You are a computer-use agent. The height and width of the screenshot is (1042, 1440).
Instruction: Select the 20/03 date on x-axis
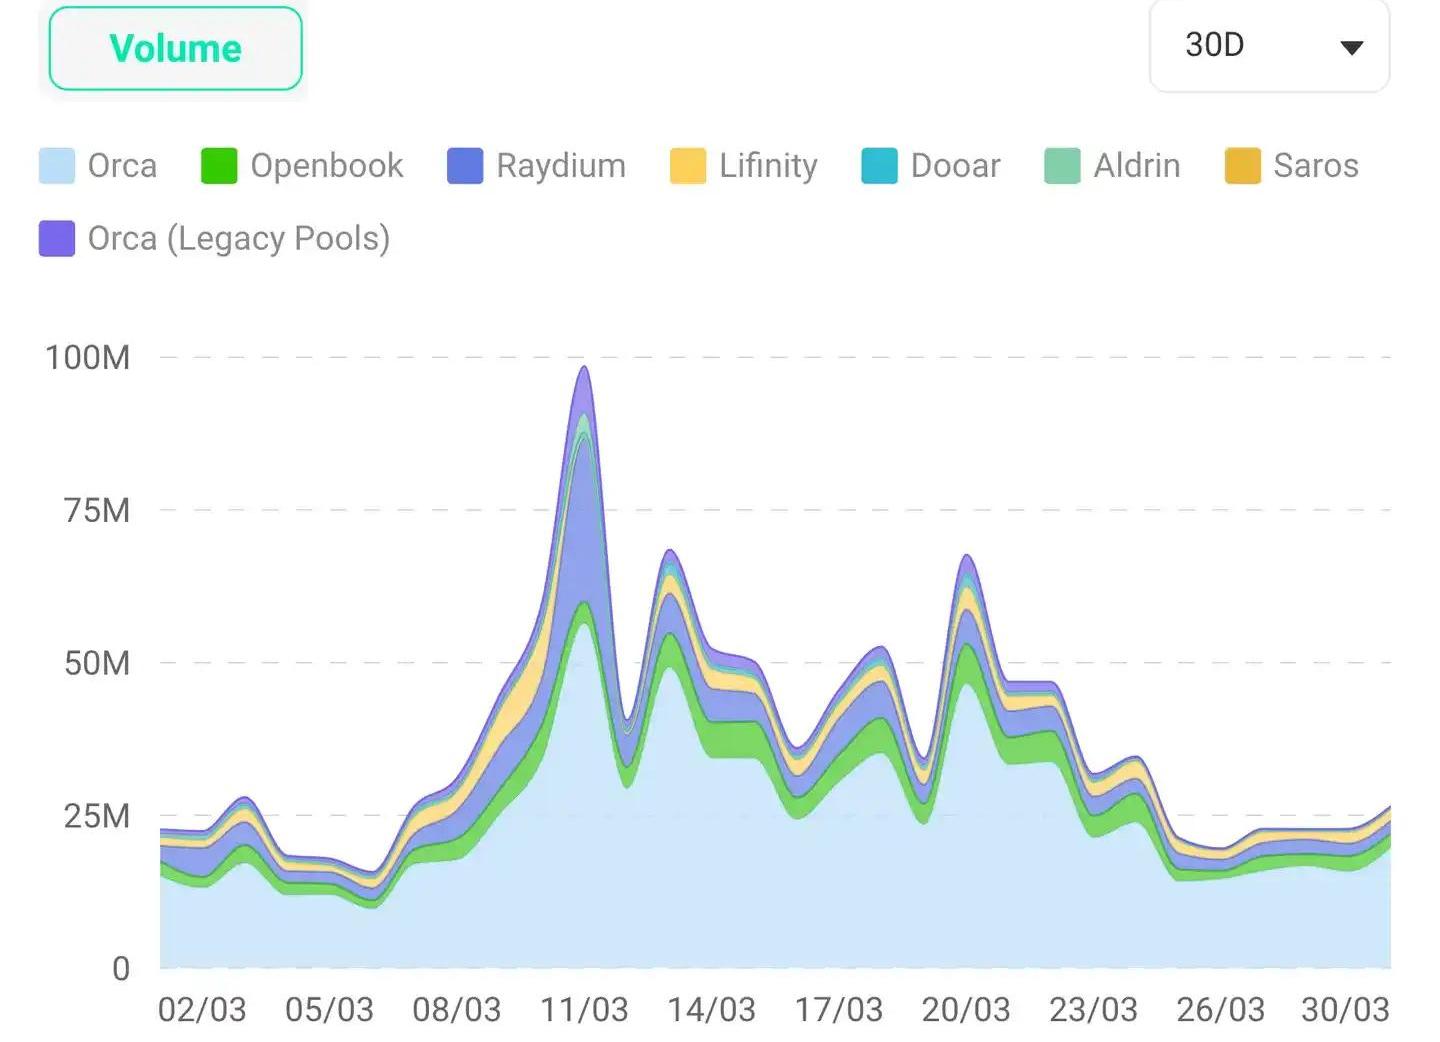[x=966, y=1010]
